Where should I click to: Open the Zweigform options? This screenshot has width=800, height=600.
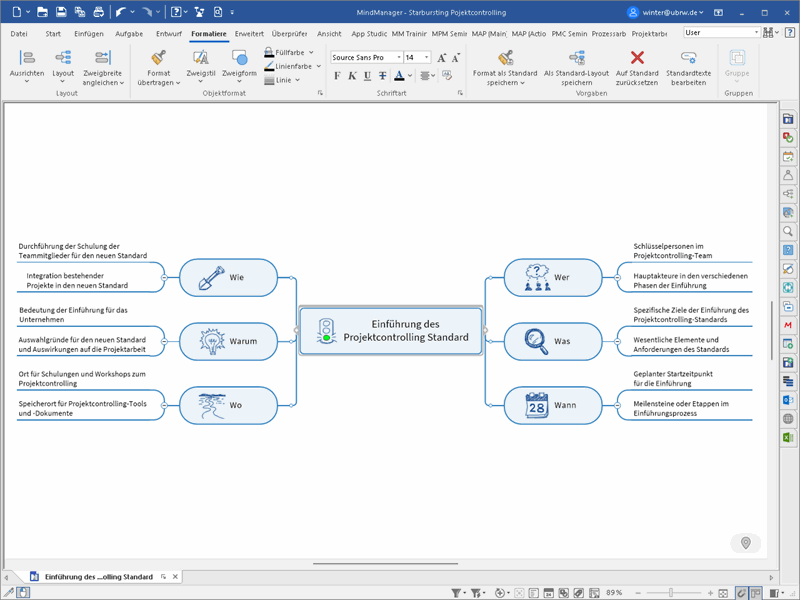click(x=239, y=66)
